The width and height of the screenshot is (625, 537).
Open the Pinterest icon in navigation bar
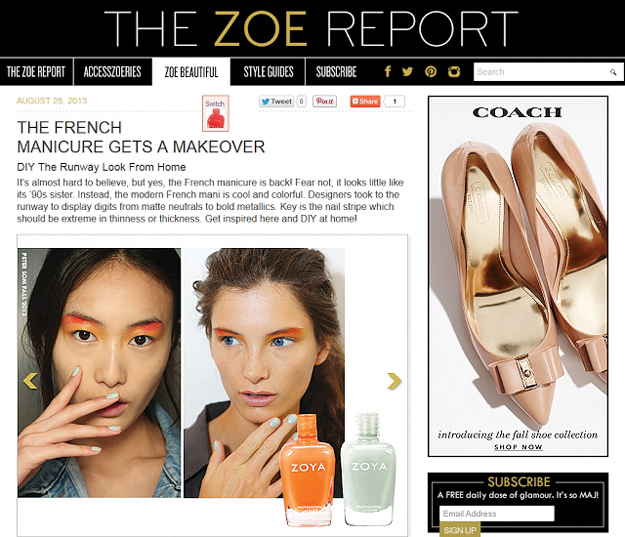(430, 72)
